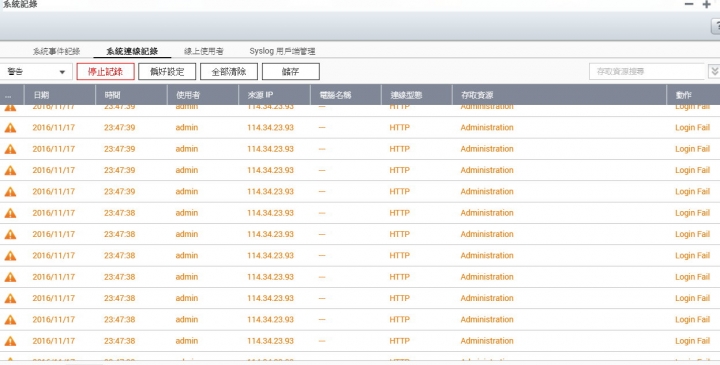This screenshot has height=365, width=720.
Task: Focus the 存取資源搜尋 search field
Action: [647, 72]
